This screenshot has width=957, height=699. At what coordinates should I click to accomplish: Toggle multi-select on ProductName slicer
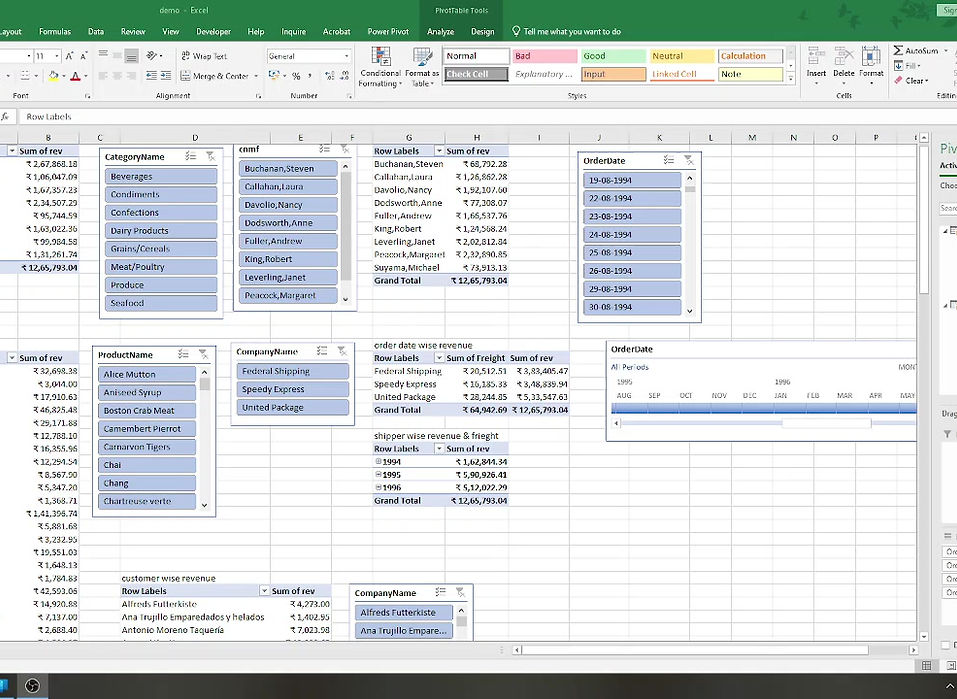pos(183,354)
